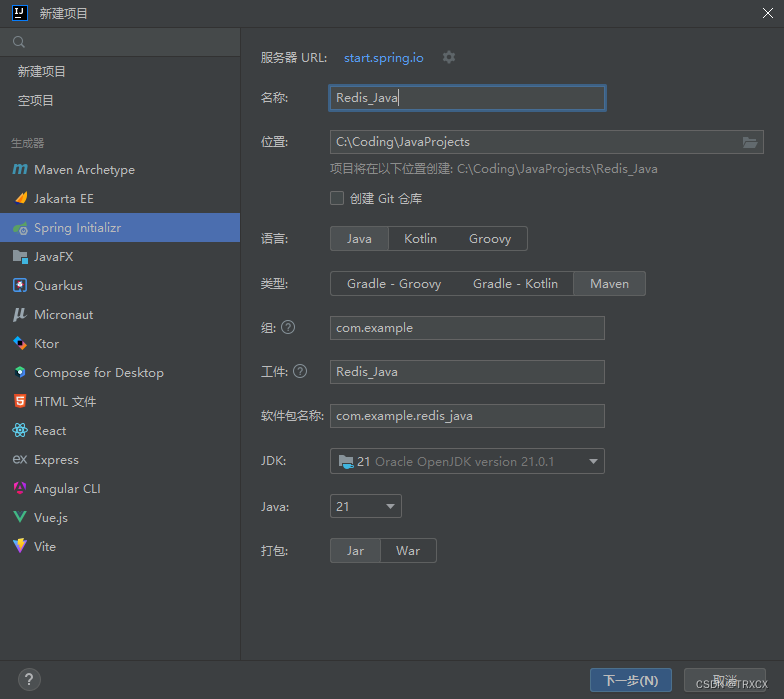Image resolution: width=784 pixels, height=699 pixels.
Task: Click the HTML5 file icon
Action: click(x=20, y=401)
